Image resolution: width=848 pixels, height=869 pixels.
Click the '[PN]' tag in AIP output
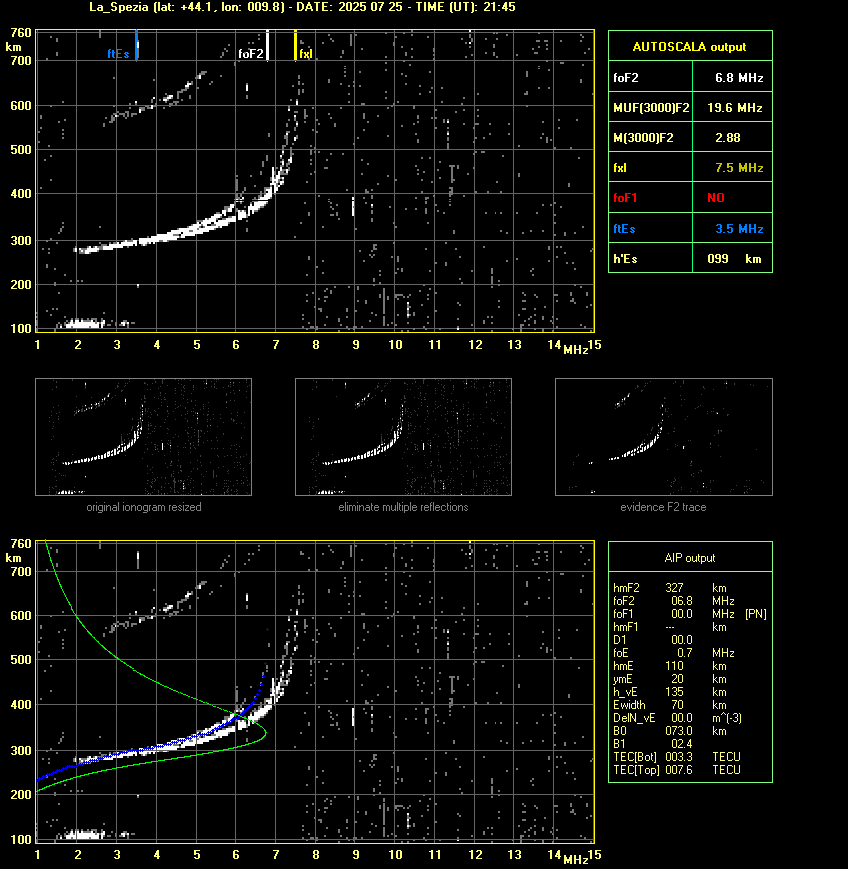click(x=756, y=614)
